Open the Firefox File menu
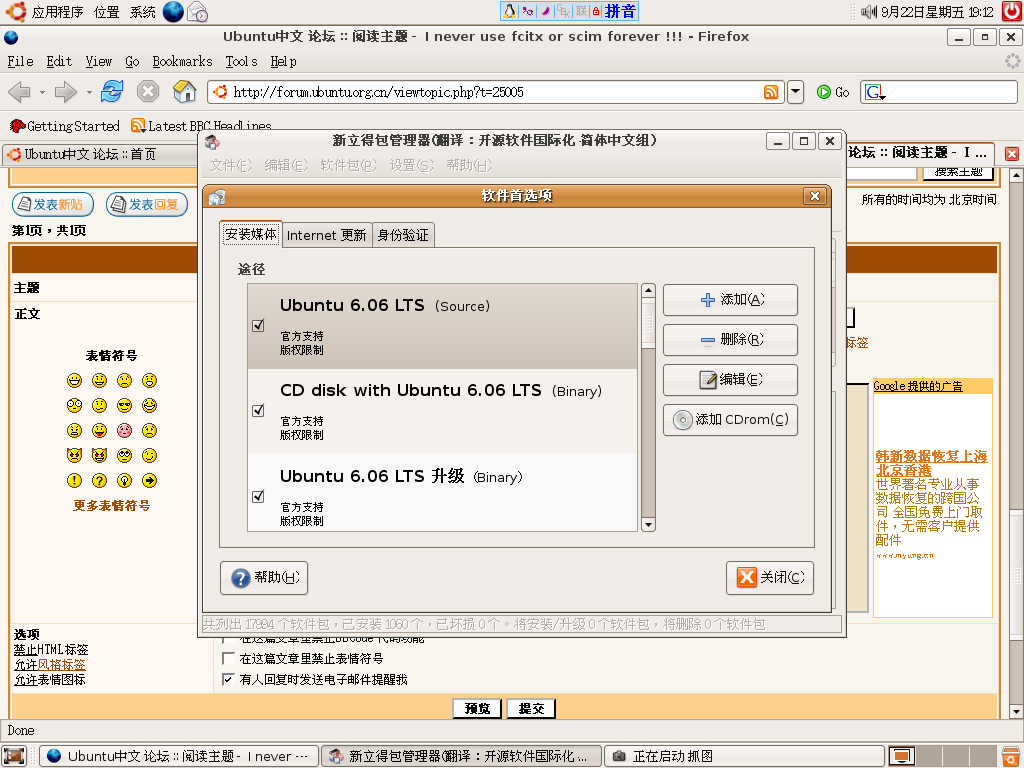Screen dimensions: 1024x768 pyautogui.click(x=20, y=61)
